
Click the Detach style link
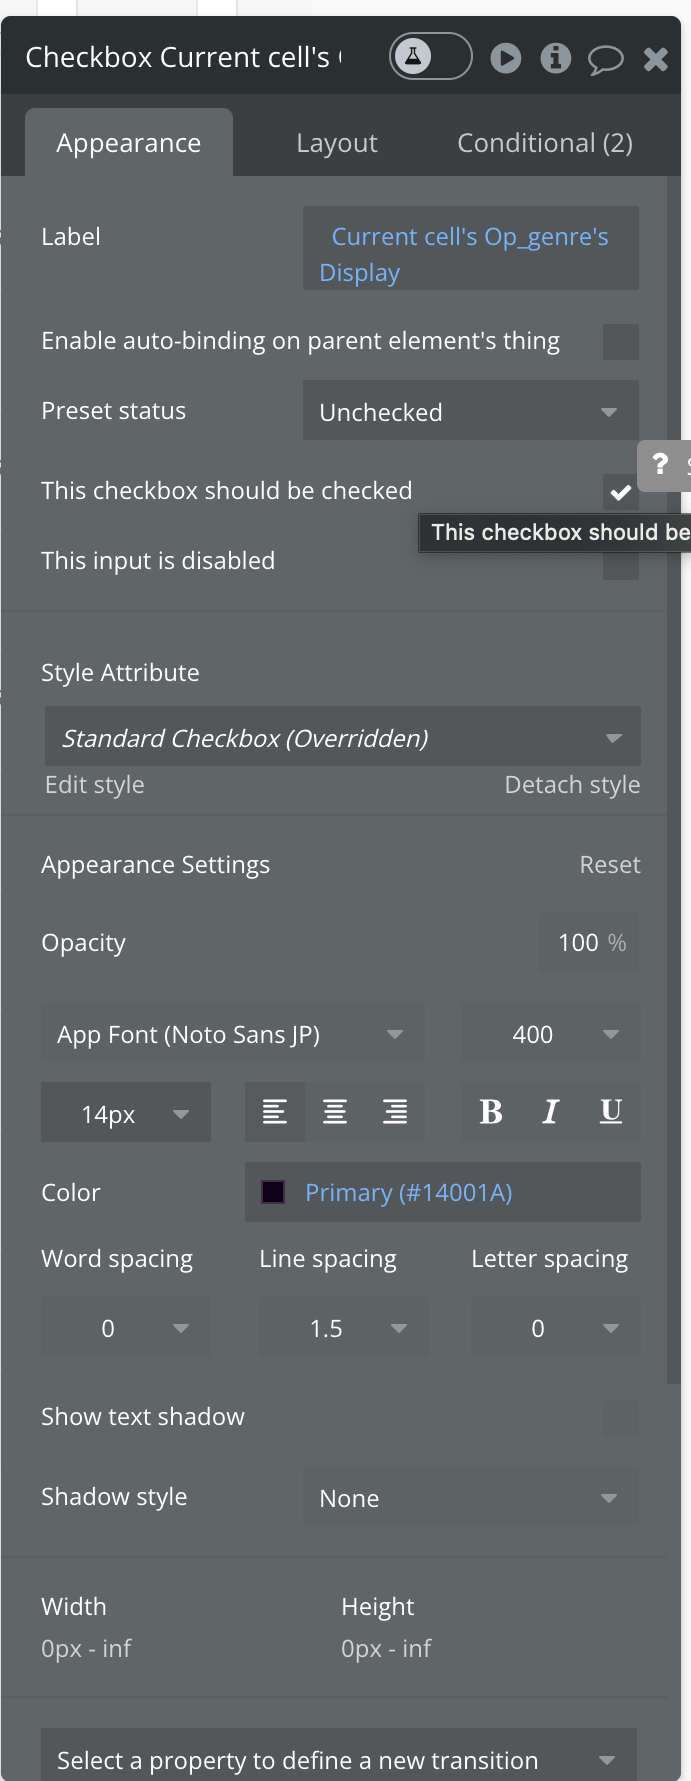(x=572, y=785)
